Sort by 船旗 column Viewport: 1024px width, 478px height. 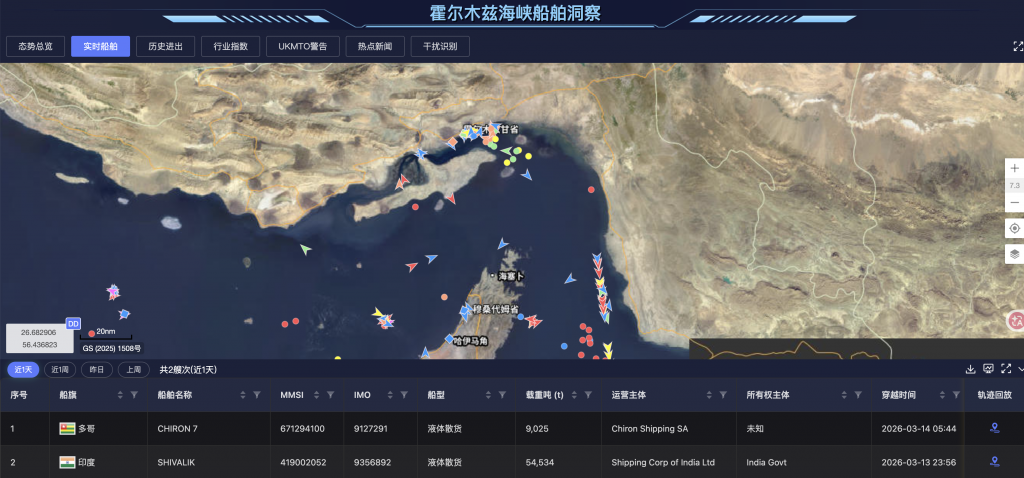pos(120,395)
